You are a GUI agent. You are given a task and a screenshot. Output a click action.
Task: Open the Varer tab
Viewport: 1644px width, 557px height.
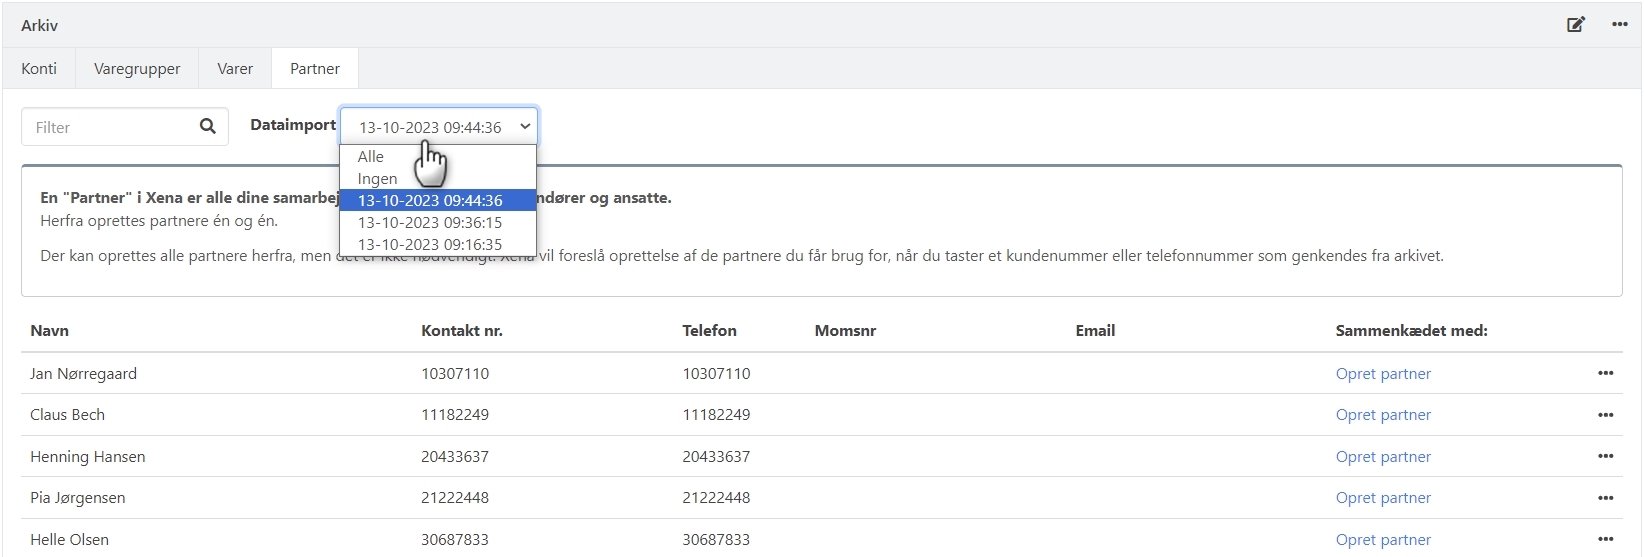(235, 69)
